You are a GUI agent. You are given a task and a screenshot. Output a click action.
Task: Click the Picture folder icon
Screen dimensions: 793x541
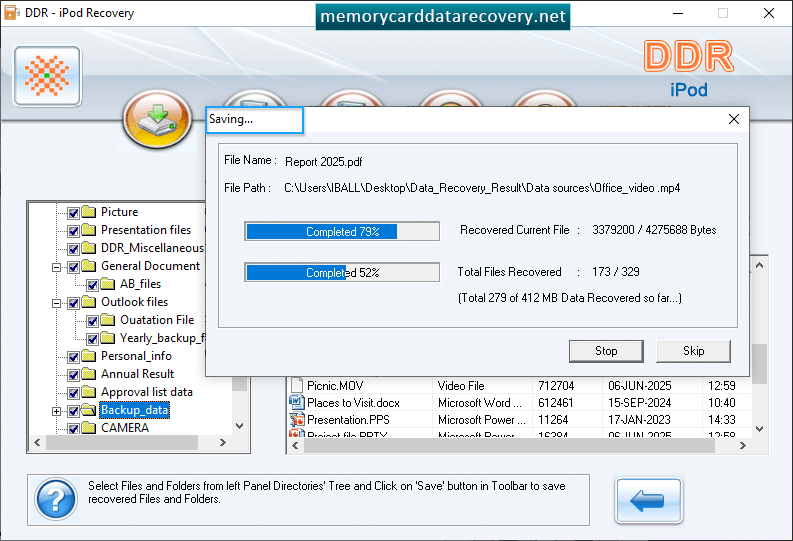click(89, 211)
